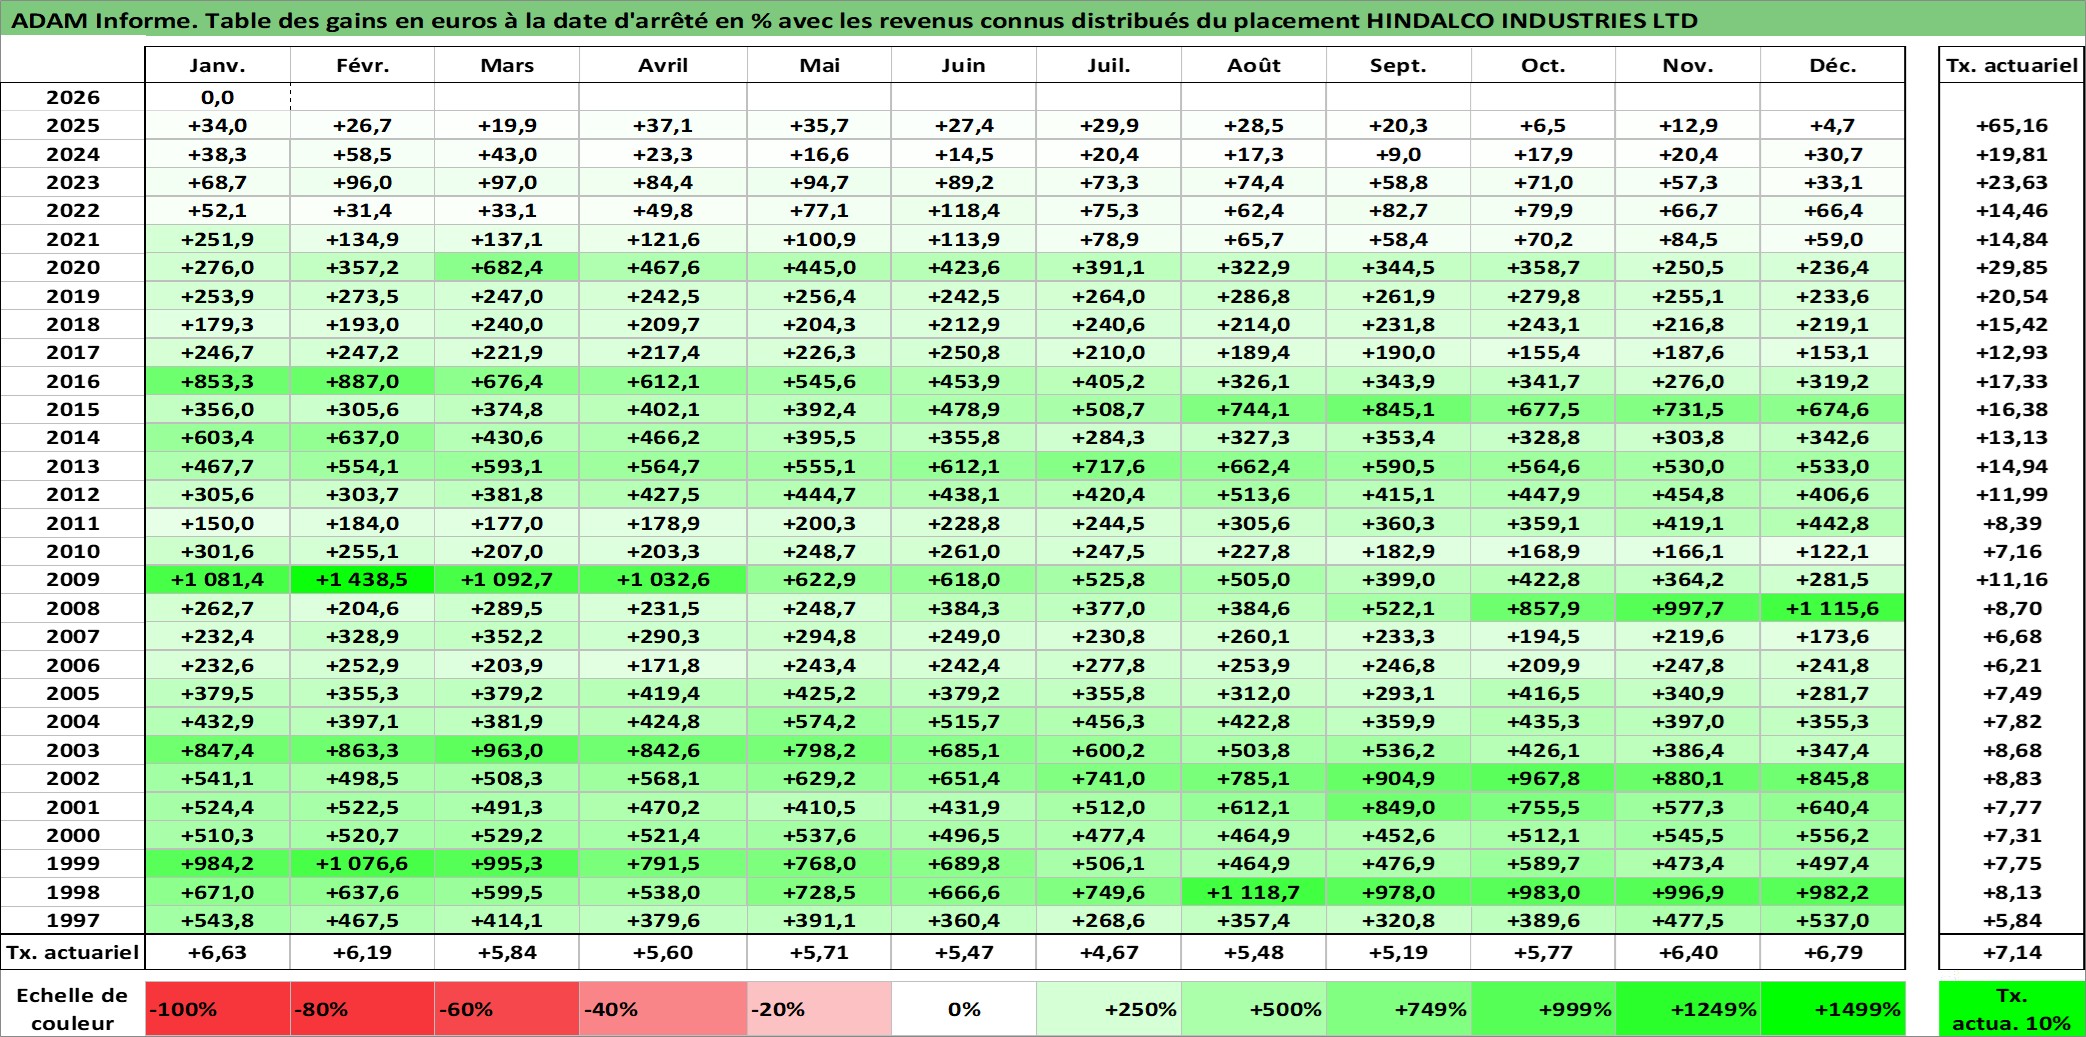
Task: Select the '+1 438,5' cell
Action: pyautogui.click(x=362, y=579)
